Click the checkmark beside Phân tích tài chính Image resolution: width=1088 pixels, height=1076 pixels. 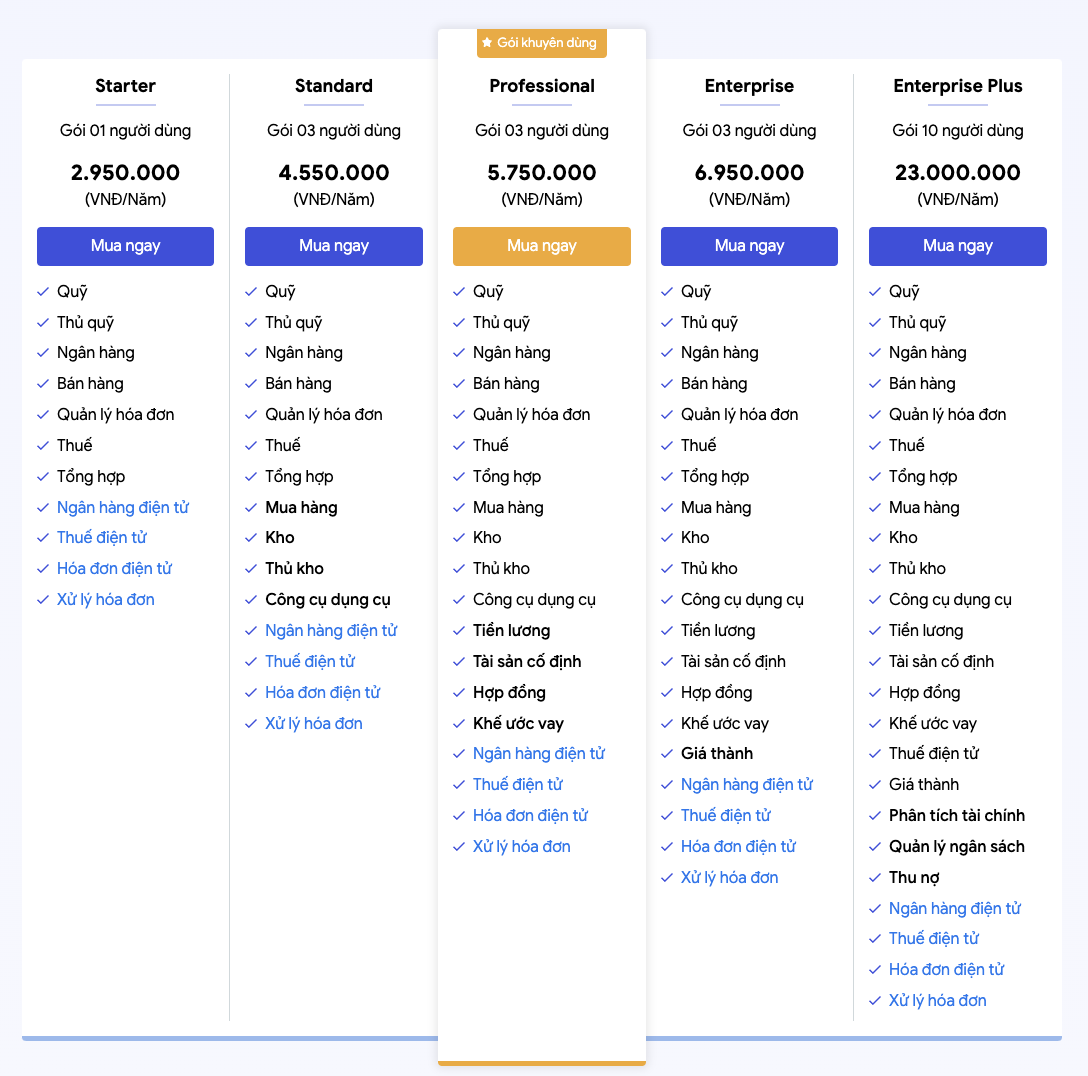[x=875, y=816]
